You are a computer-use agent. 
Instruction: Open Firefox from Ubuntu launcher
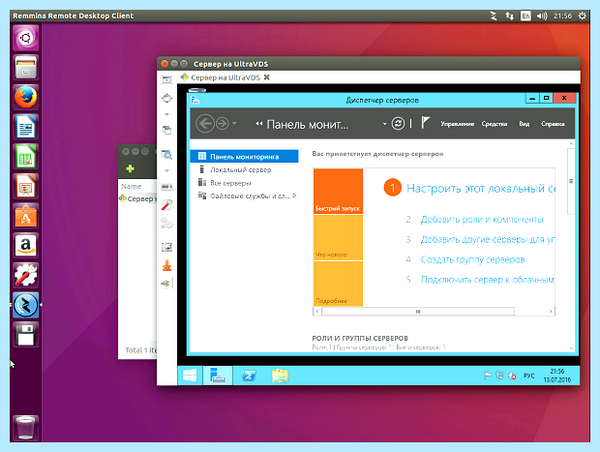point(26,97)
